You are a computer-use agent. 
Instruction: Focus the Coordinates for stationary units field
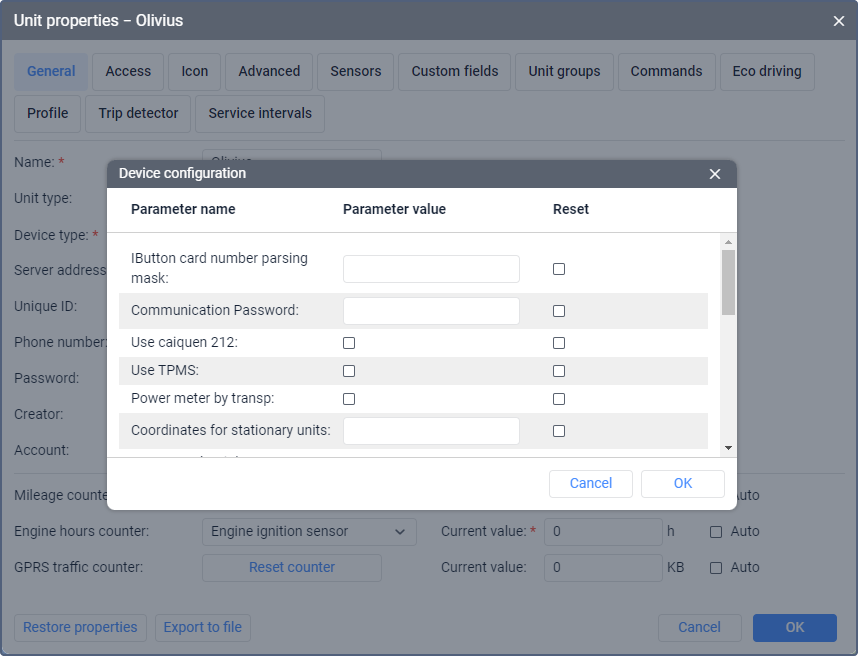click(431, 431)
